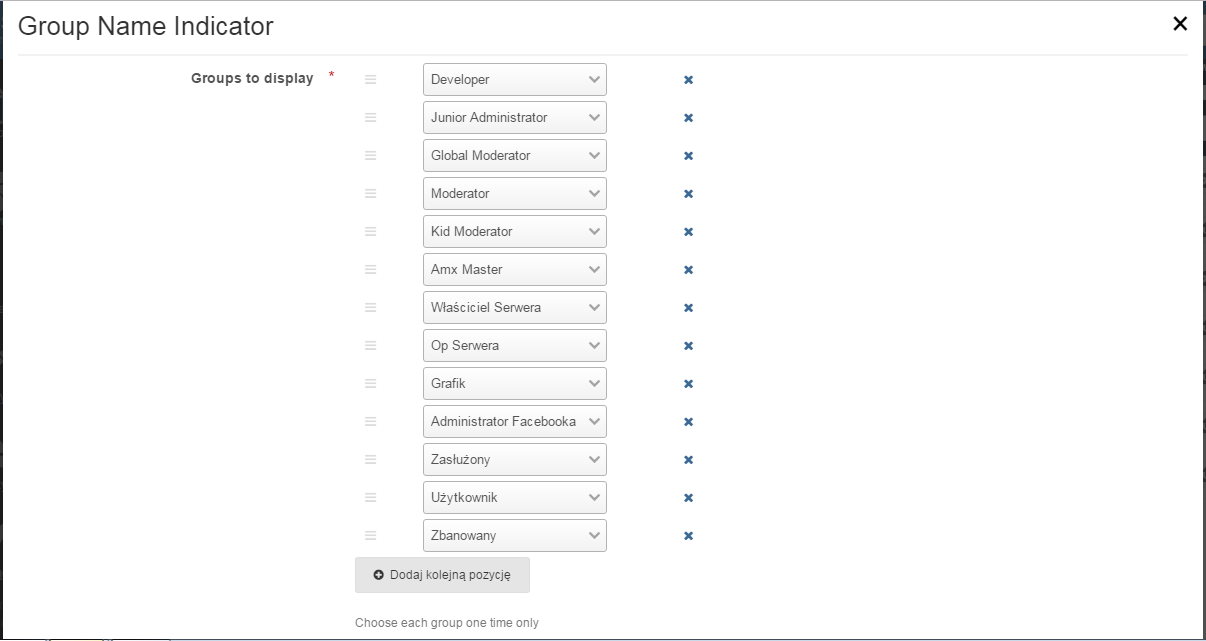Image resolution: width=1206 pixels, height=641 pixels.
Task: Expand the Właściciel Serwera dropdown
Action: click(x=514, y=308)
